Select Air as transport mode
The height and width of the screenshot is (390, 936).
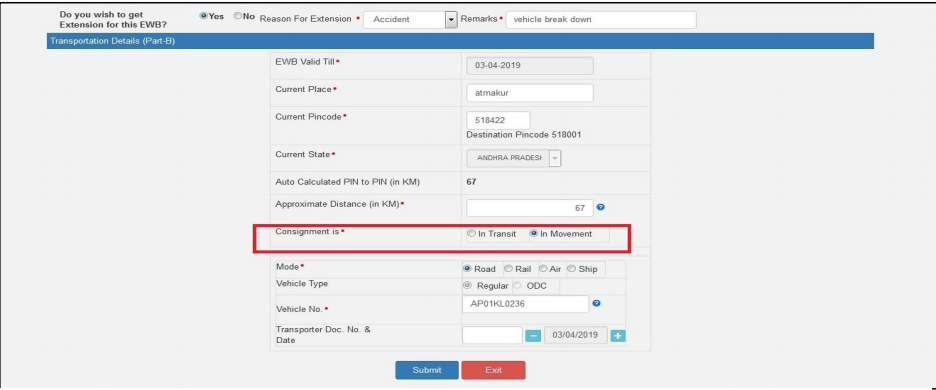pyautogui.click(x=543, y=269)
